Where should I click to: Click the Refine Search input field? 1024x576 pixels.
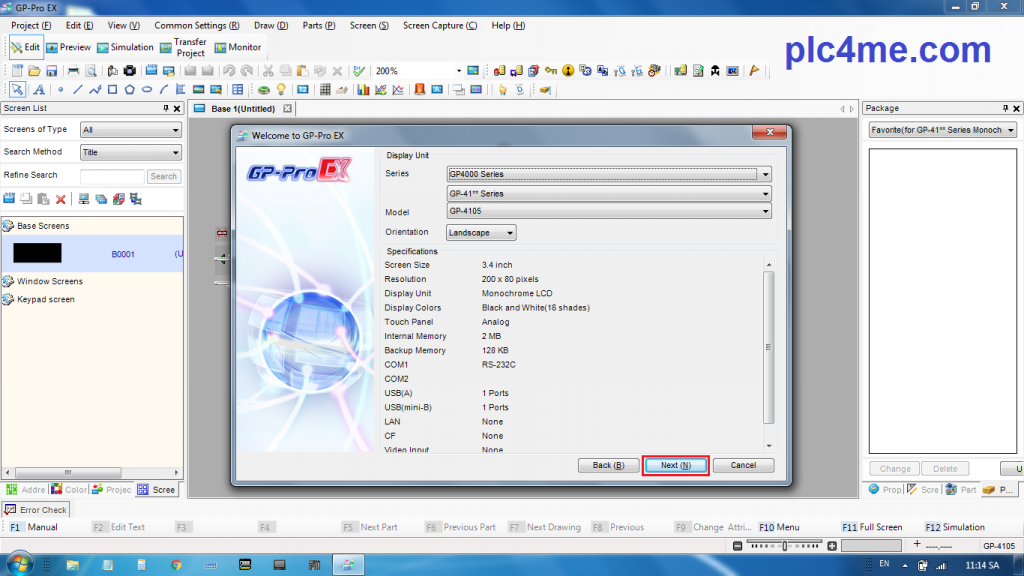click(112, 176)
